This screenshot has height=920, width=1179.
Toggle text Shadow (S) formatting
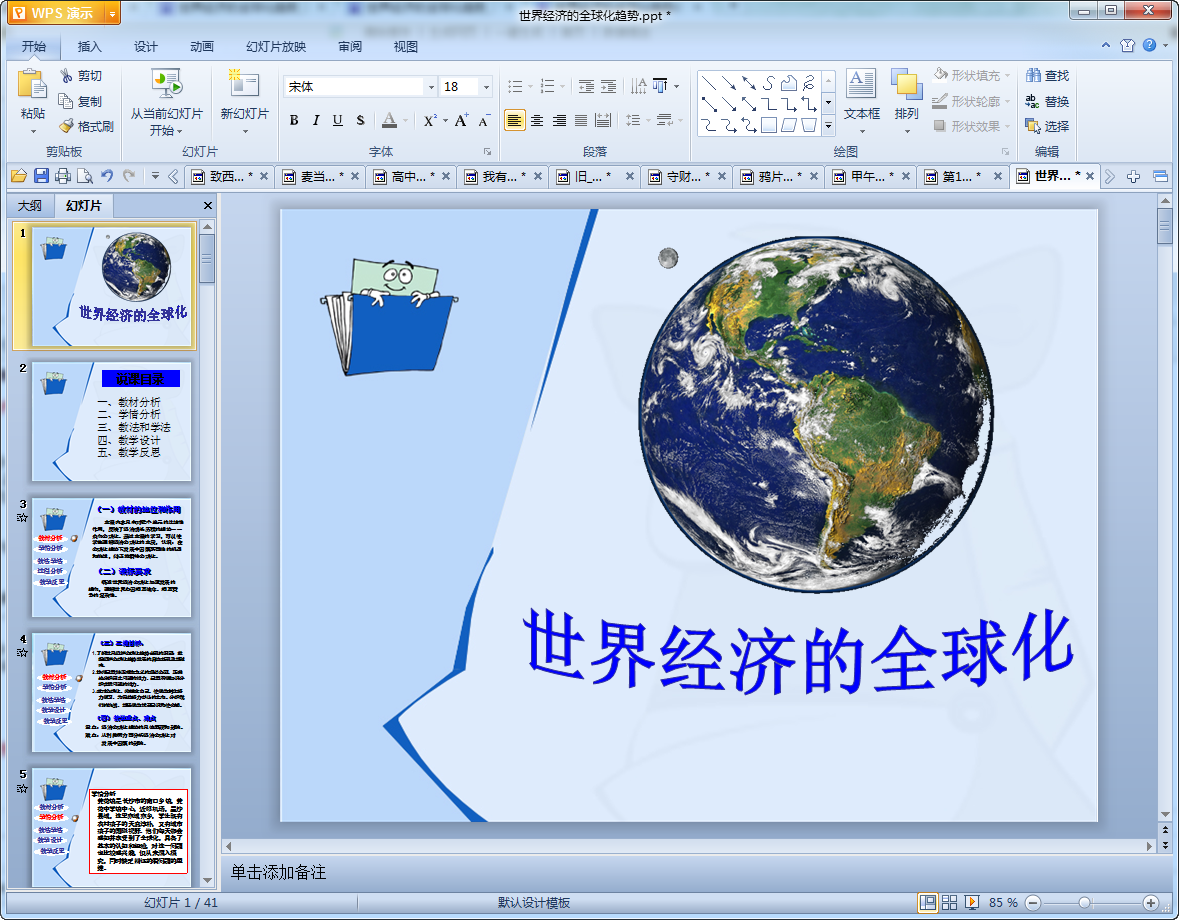point(360,120)
